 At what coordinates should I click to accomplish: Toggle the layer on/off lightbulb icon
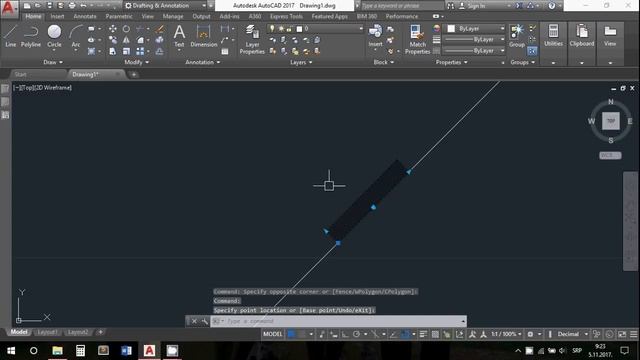coord(272,29)
